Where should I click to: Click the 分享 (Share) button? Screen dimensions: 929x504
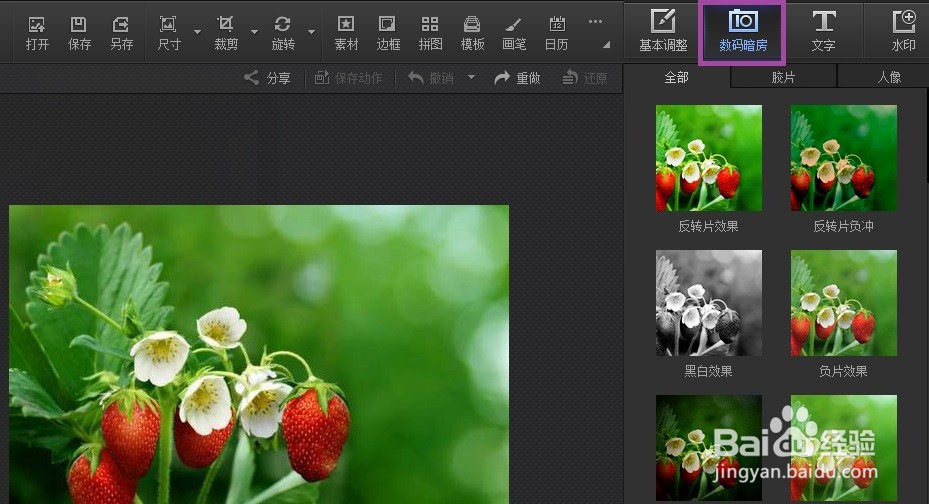pos(267,78)
